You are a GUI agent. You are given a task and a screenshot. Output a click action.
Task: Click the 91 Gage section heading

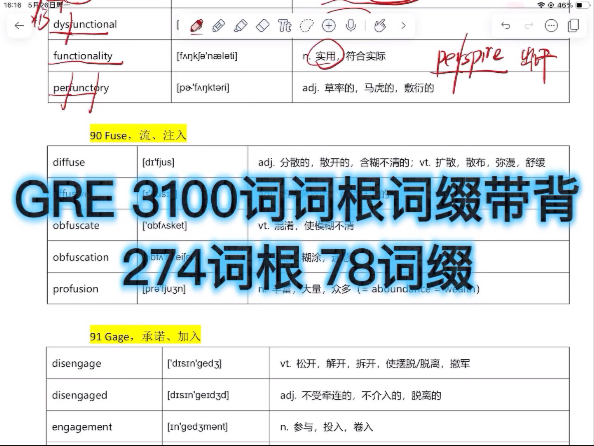coord(145,336)
